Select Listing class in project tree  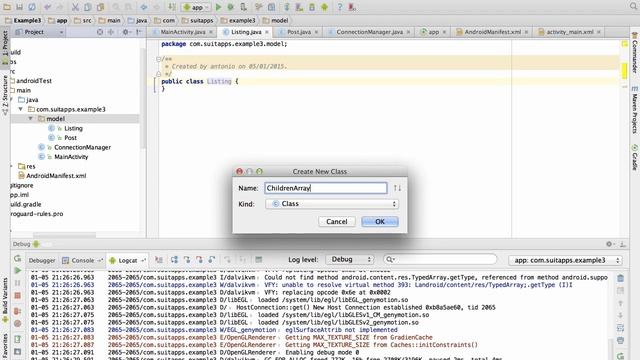73,128
